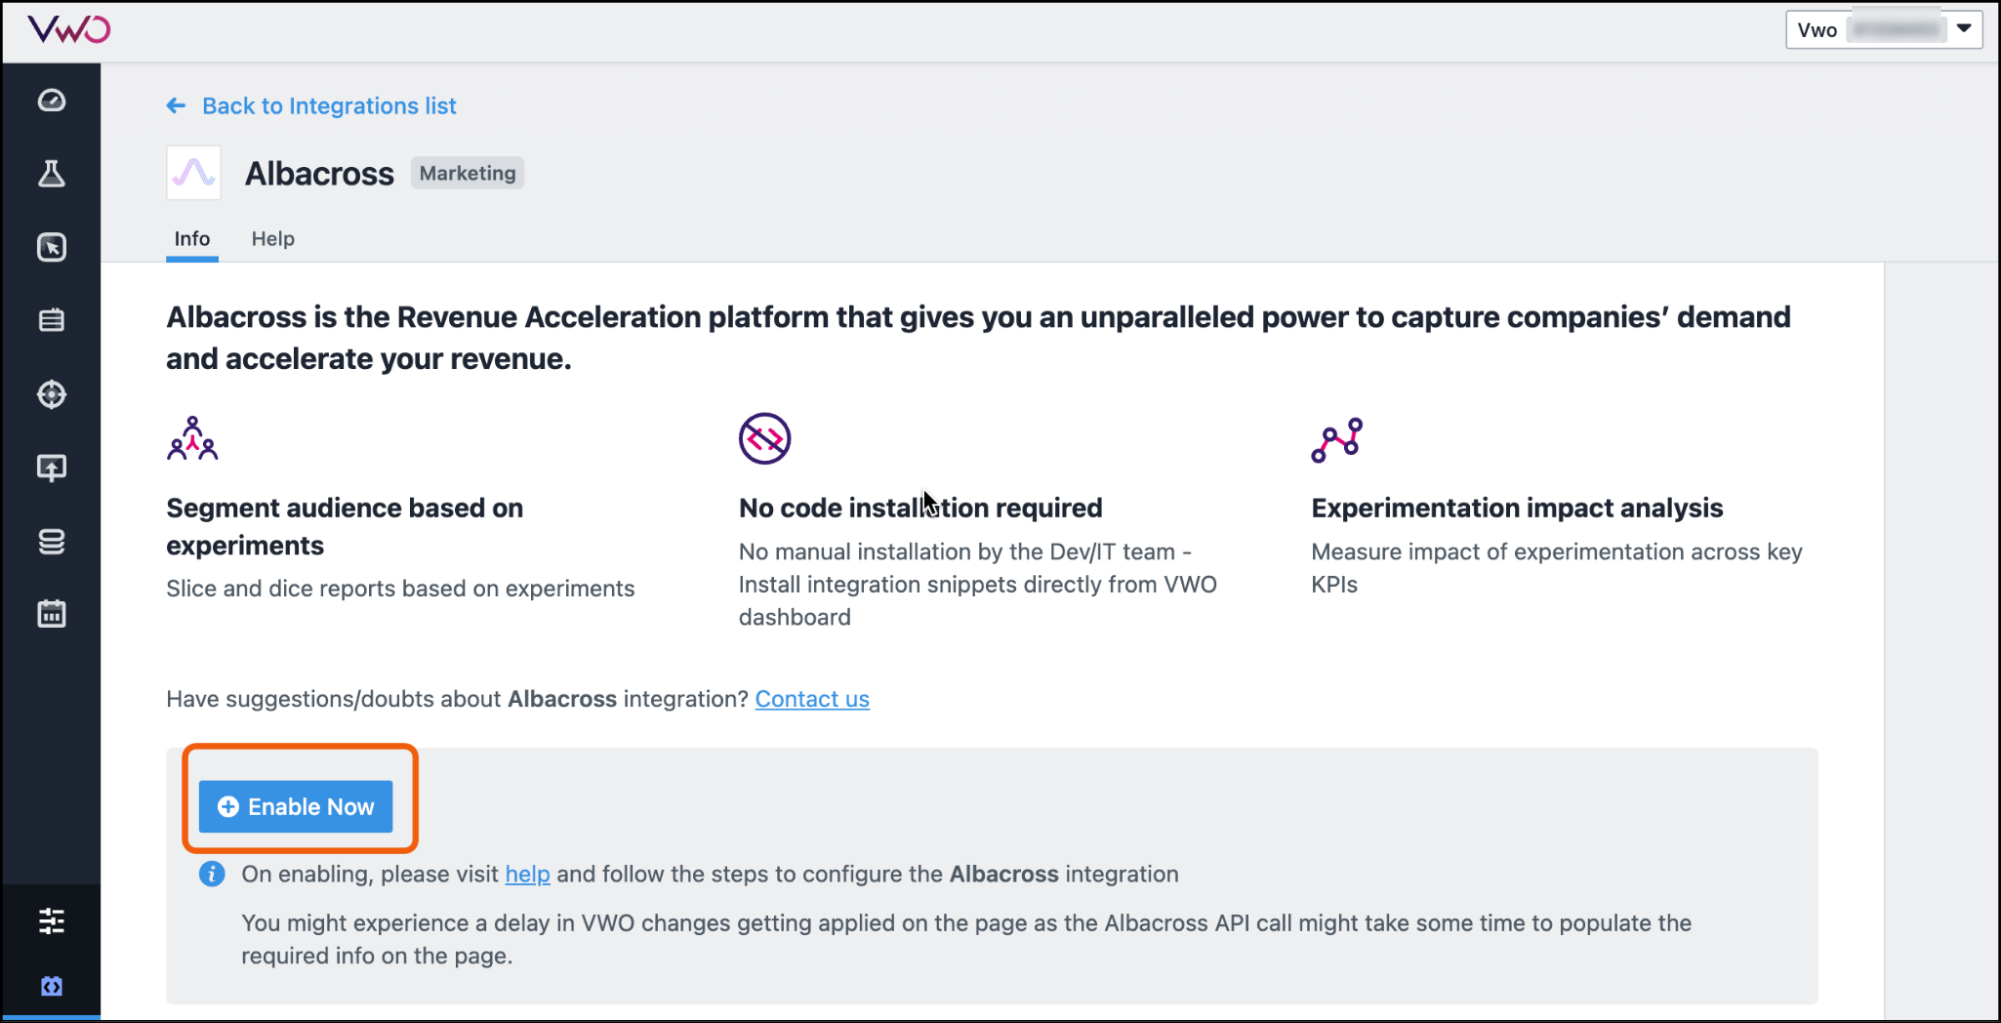Click the VWO logo
Viewport: 2001px width, 1023px height.
(69, 29)
